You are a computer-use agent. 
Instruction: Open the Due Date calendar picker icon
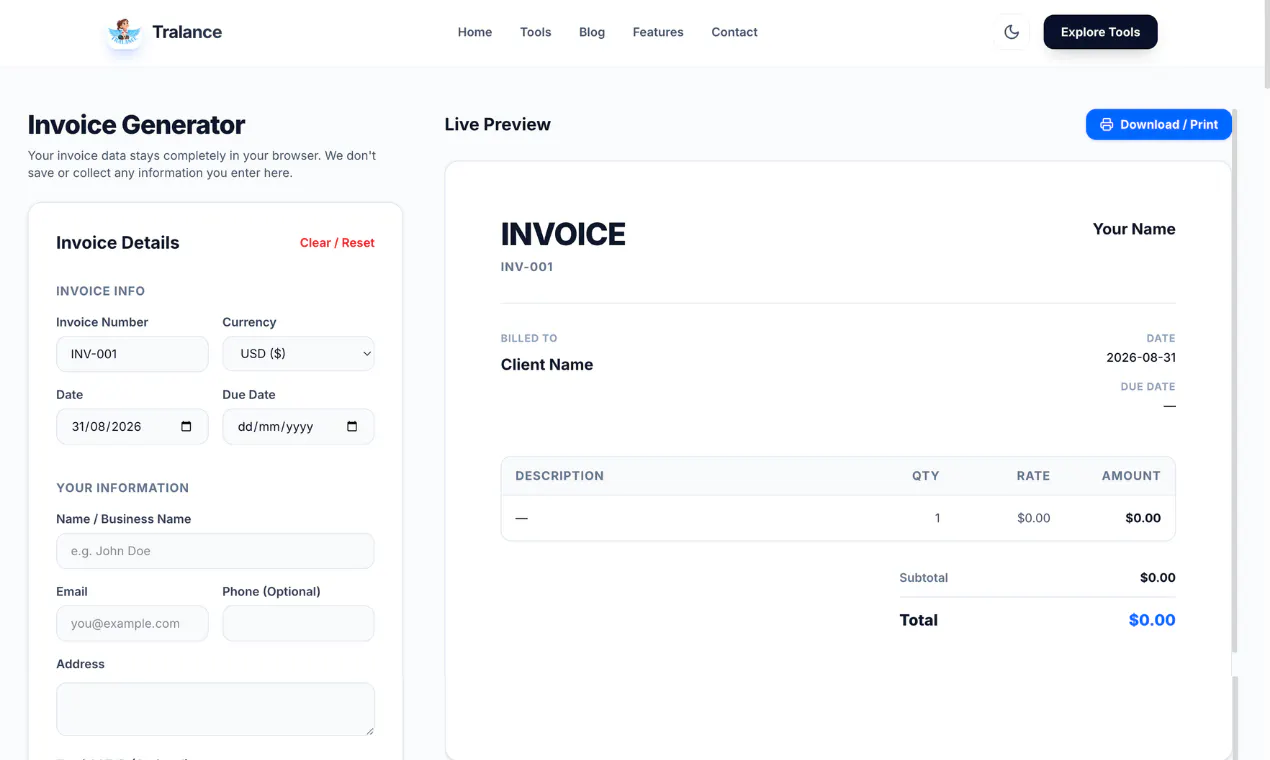coord(352,426)
